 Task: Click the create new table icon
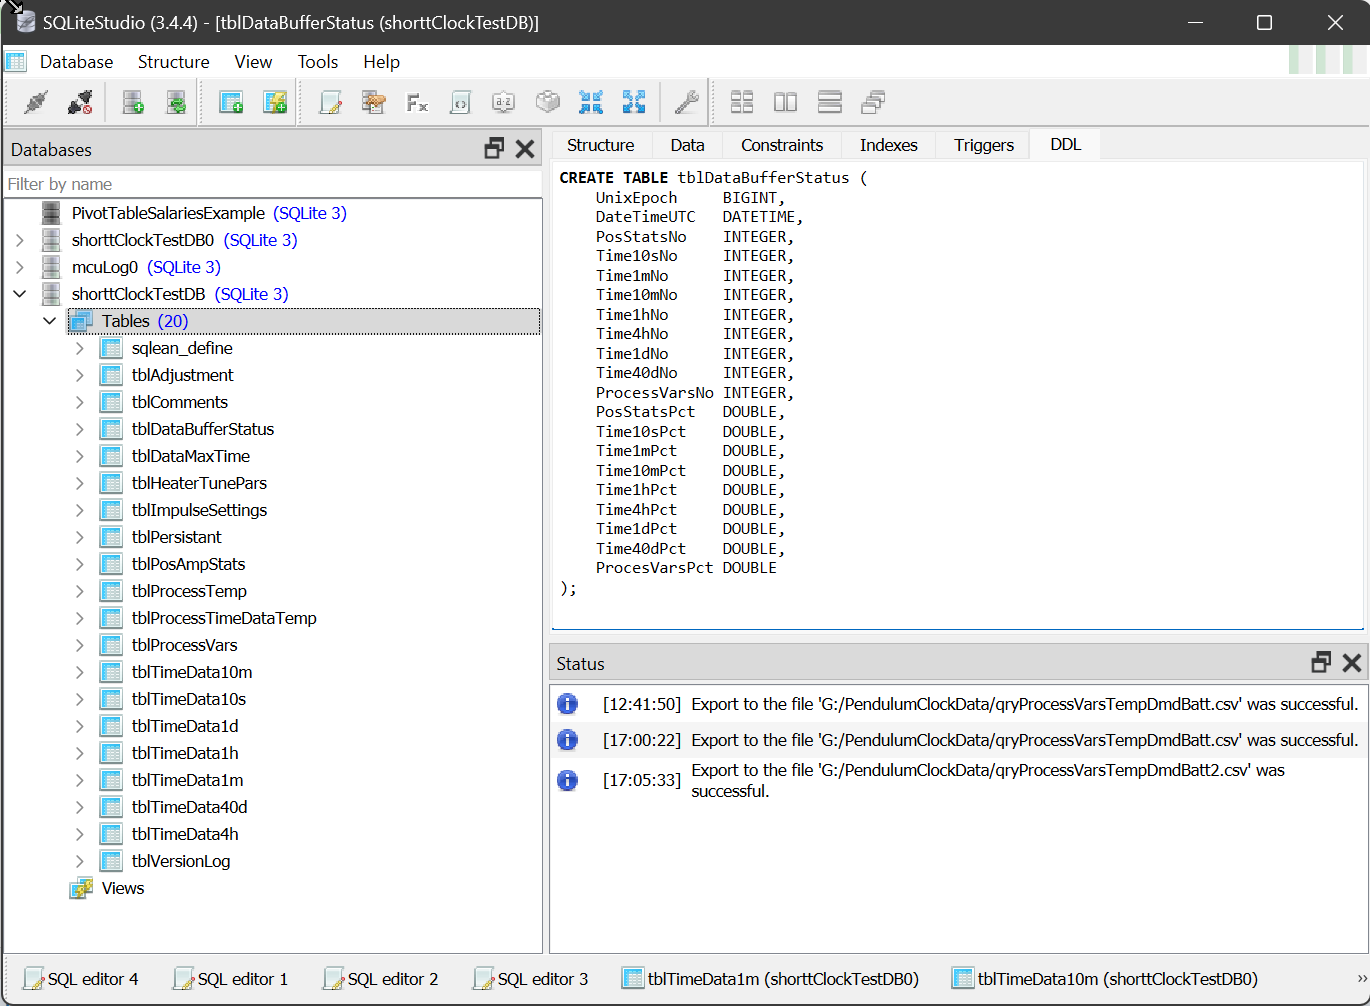(231, 102)
